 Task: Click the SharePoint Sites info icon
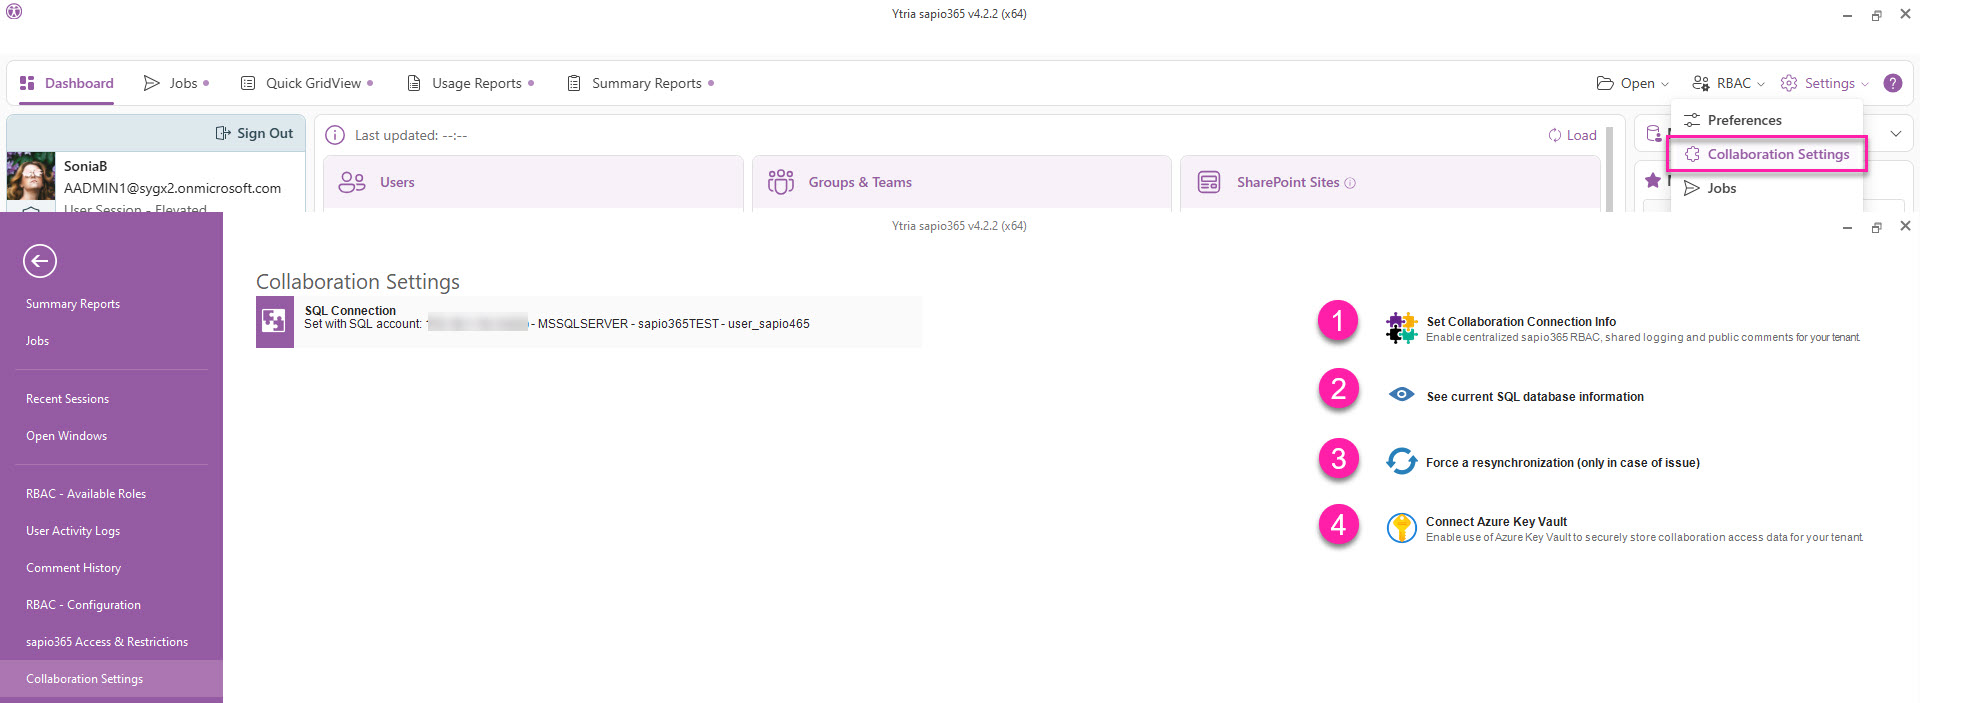[x=1350, y=183]
